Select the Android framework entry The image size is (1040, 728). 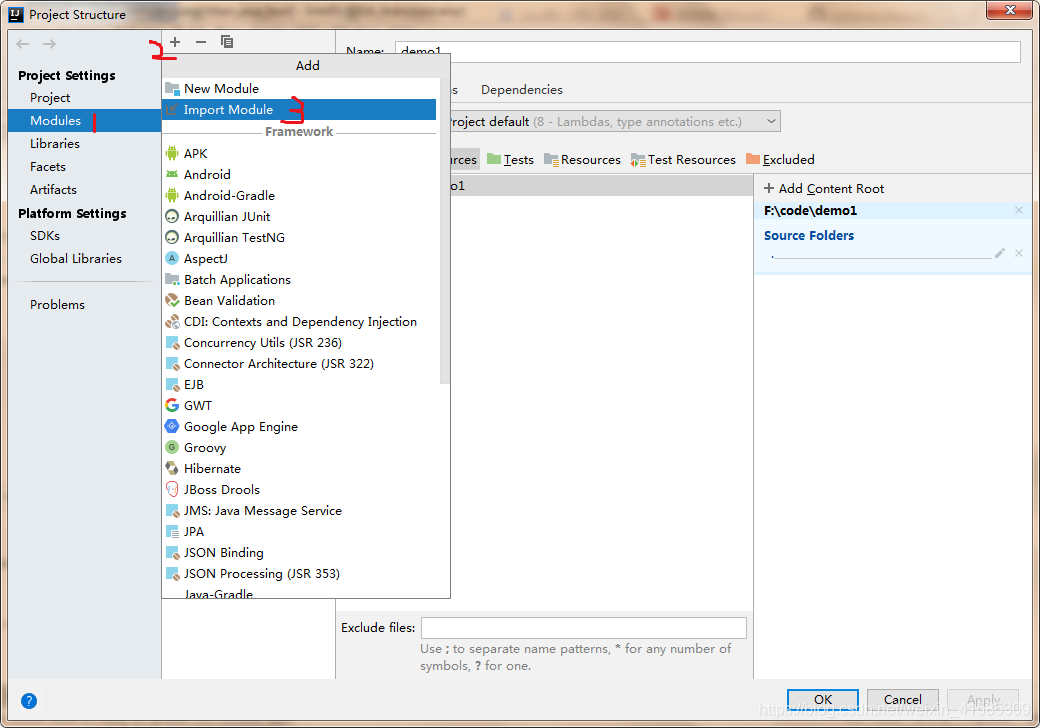pos(301,174)
